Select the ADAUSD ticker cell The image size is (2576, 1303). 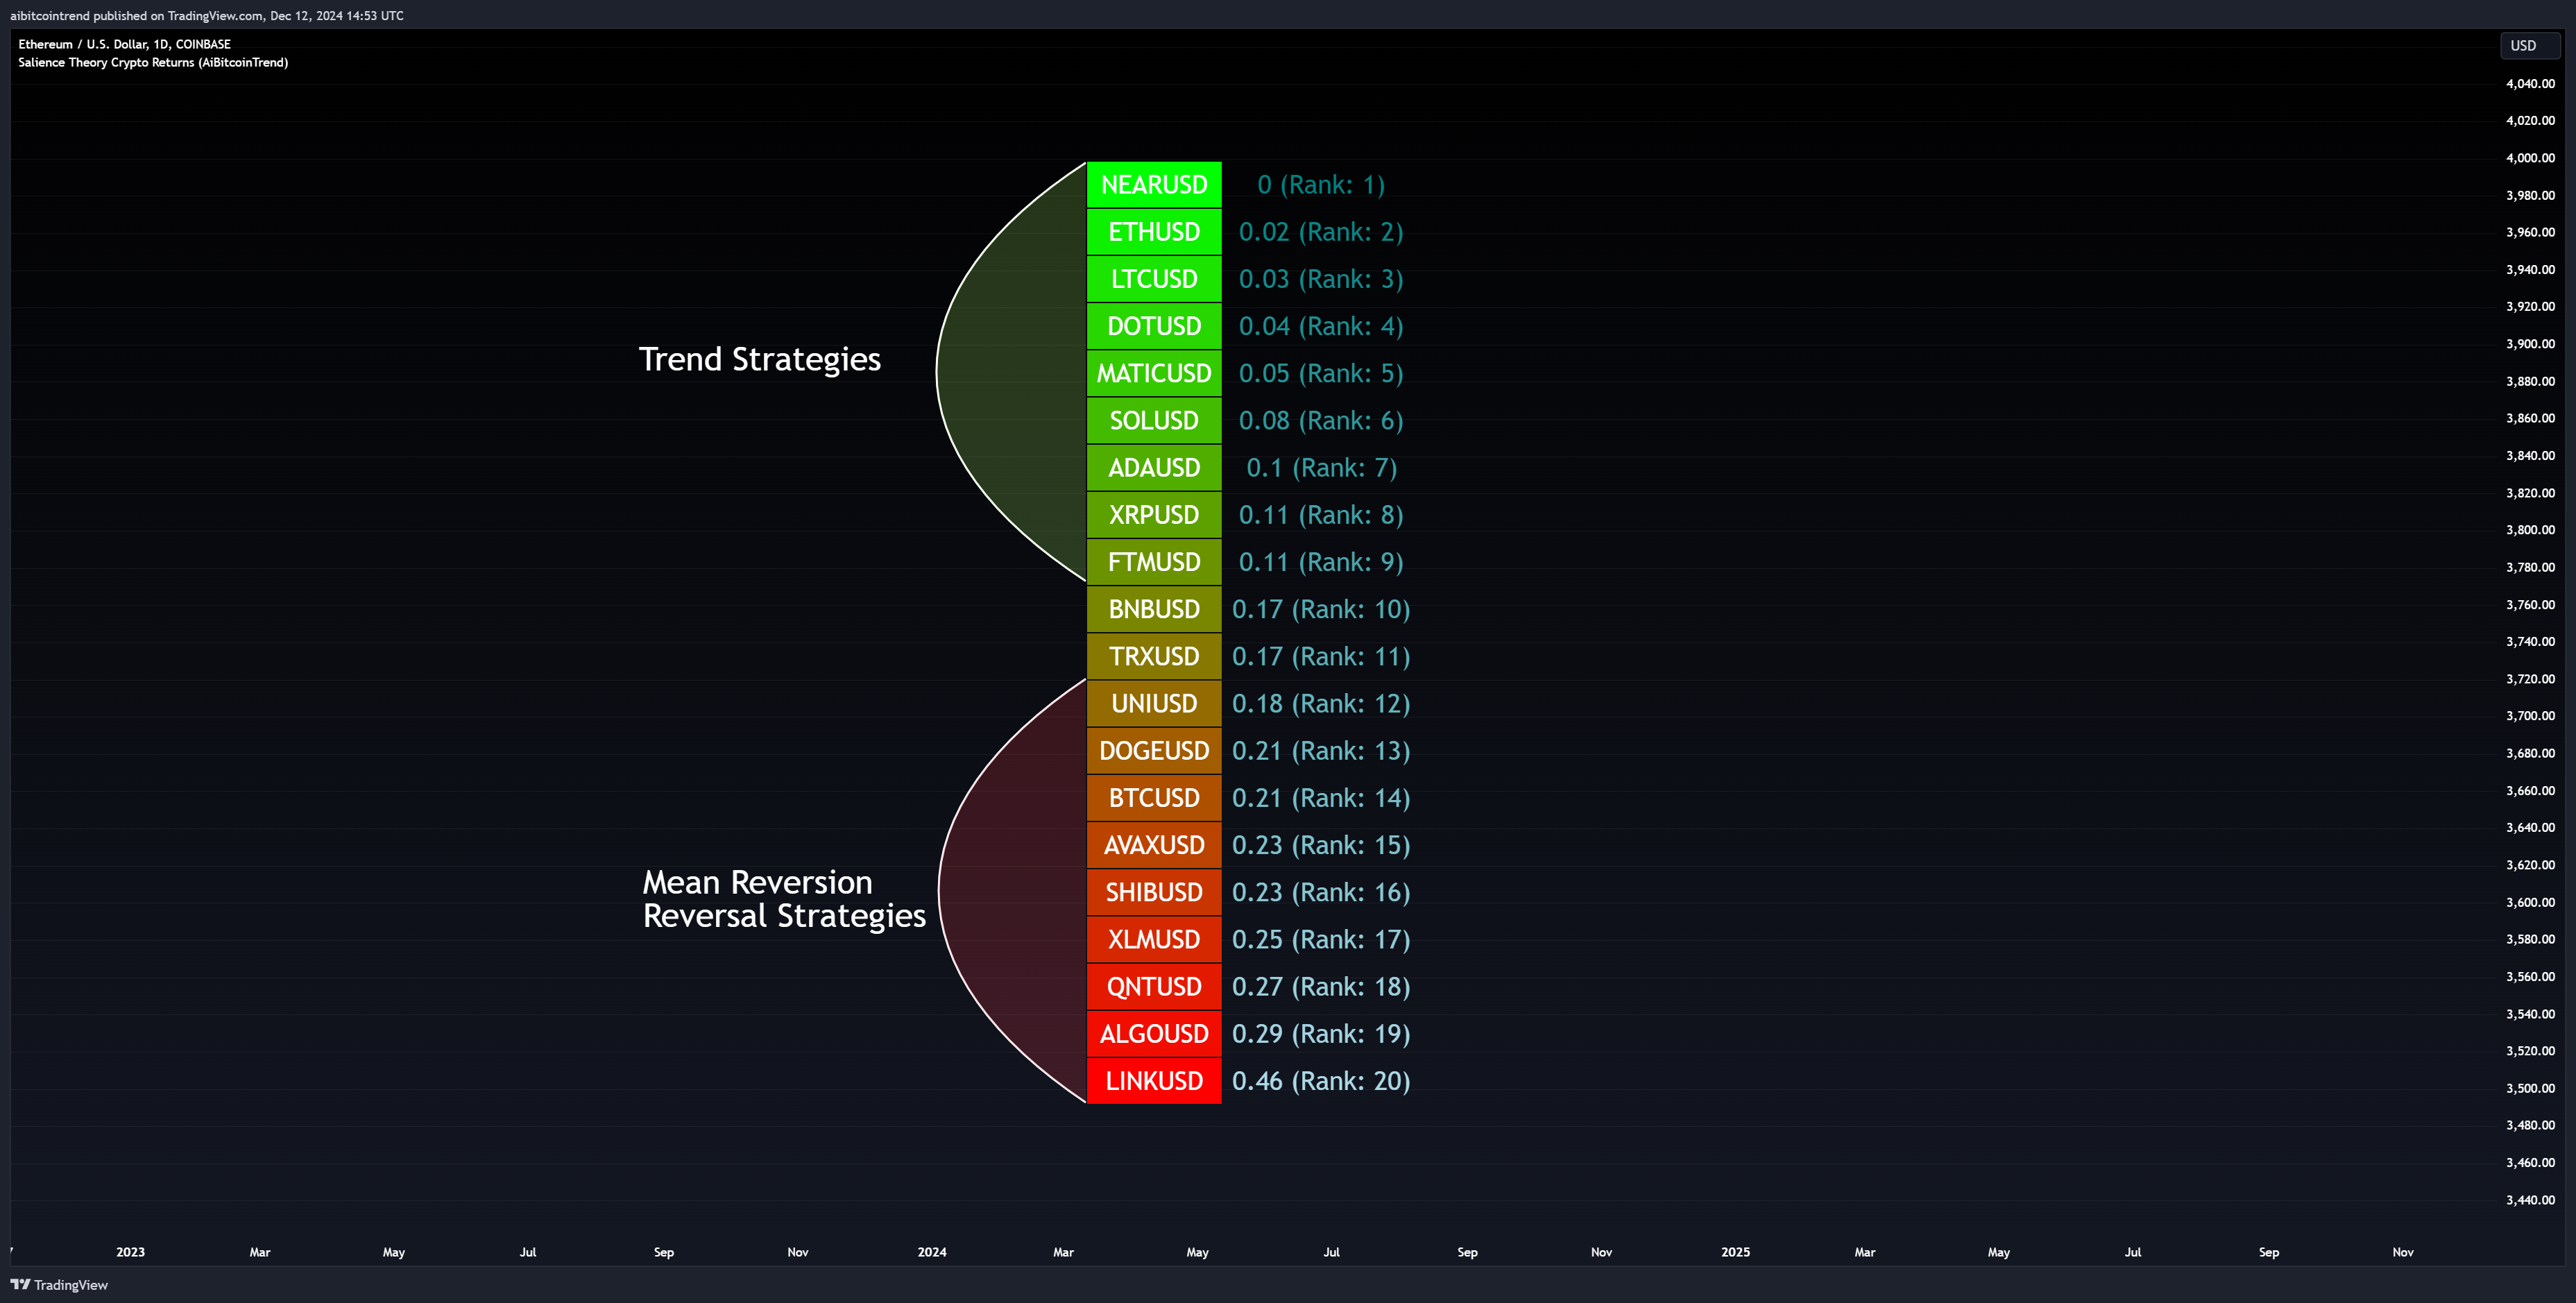(1154, 468)
